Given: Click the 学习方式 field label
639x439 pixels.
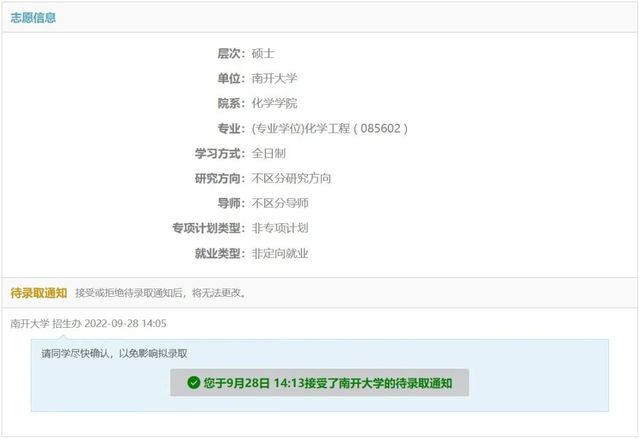Looking at the screenshot, I should 220,153.
